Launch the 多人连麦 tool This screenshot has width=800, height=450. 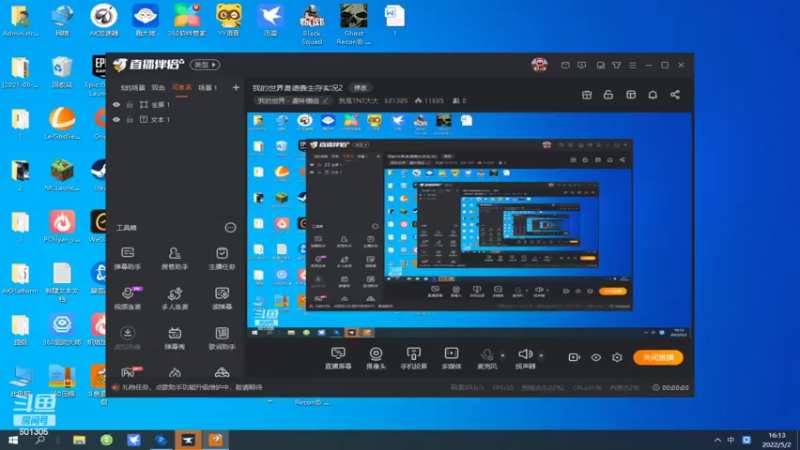[x=174, y=298]
